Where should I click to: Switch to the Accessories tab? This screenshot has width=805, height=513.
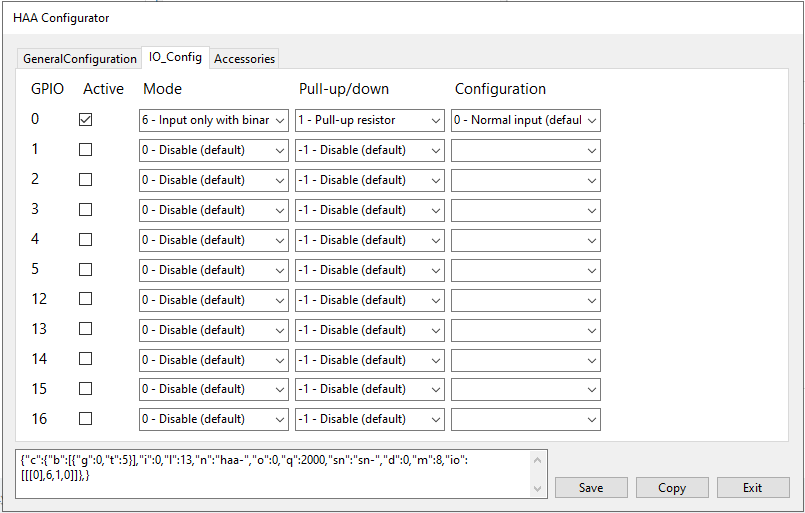pos(245,59)
